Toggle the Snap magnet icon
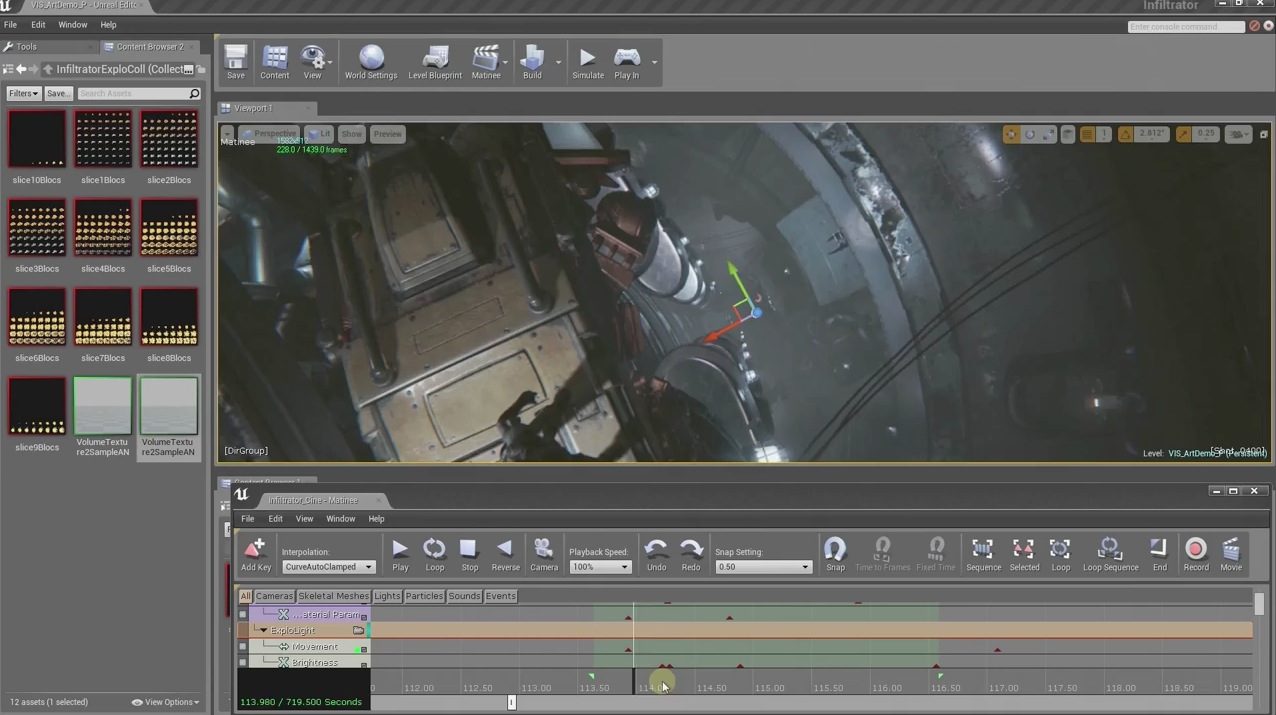 click(835, 554)
